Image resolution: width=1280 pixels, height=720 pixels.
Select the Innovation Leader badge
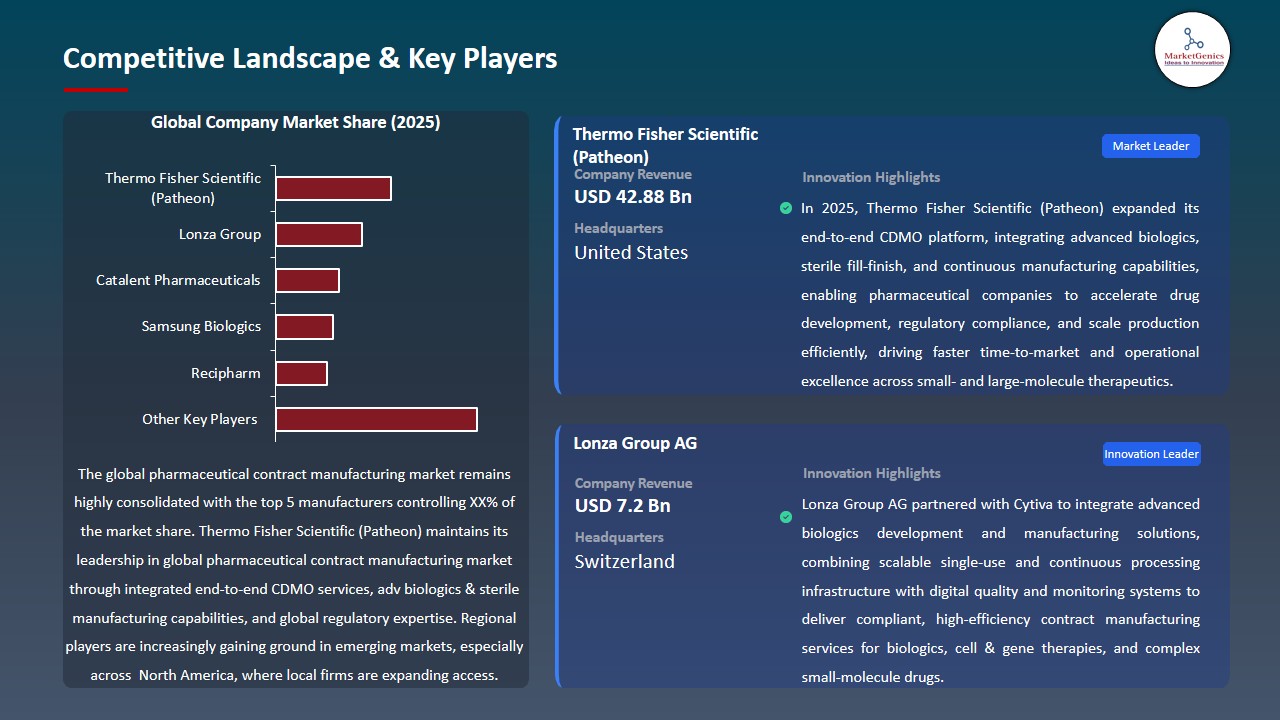click(1151, 453)
